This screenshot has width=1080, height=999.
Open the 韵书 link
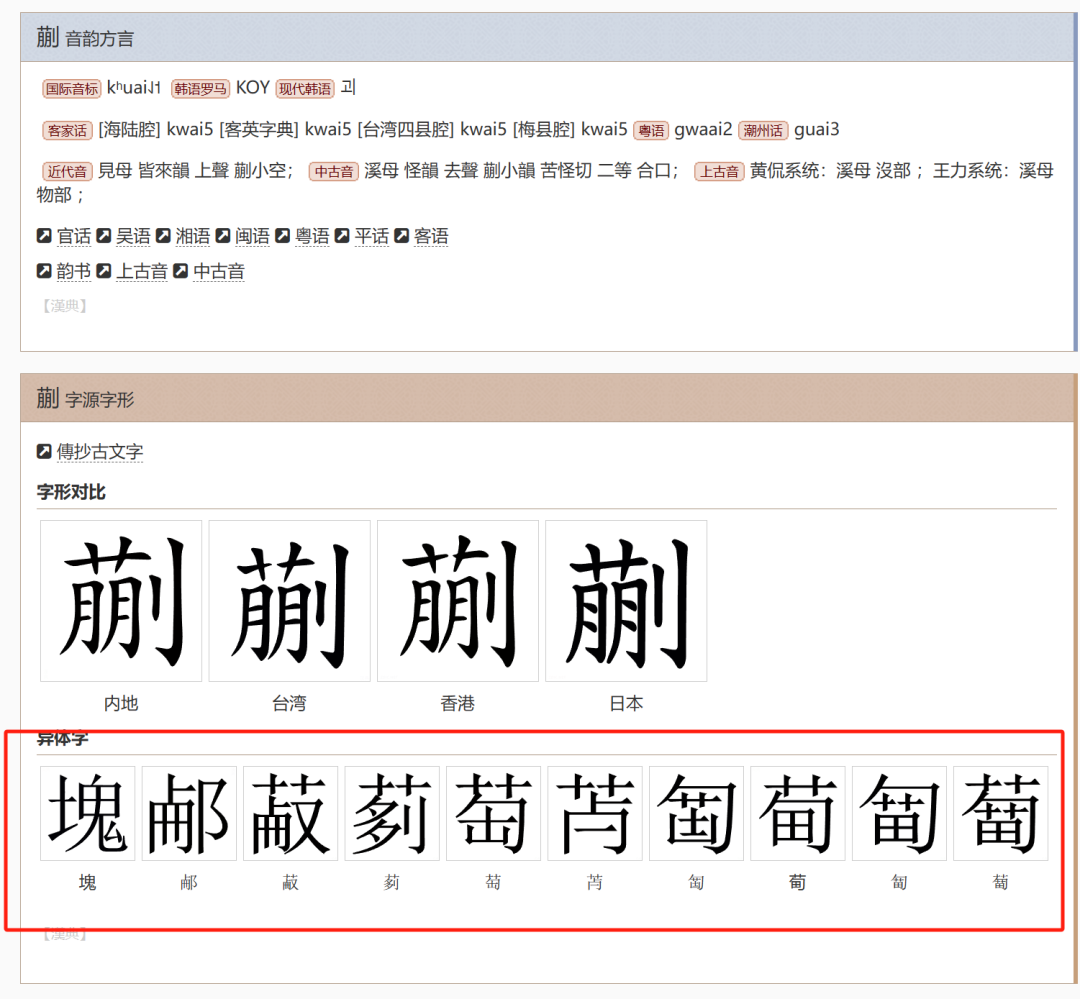tap(74, 271)
